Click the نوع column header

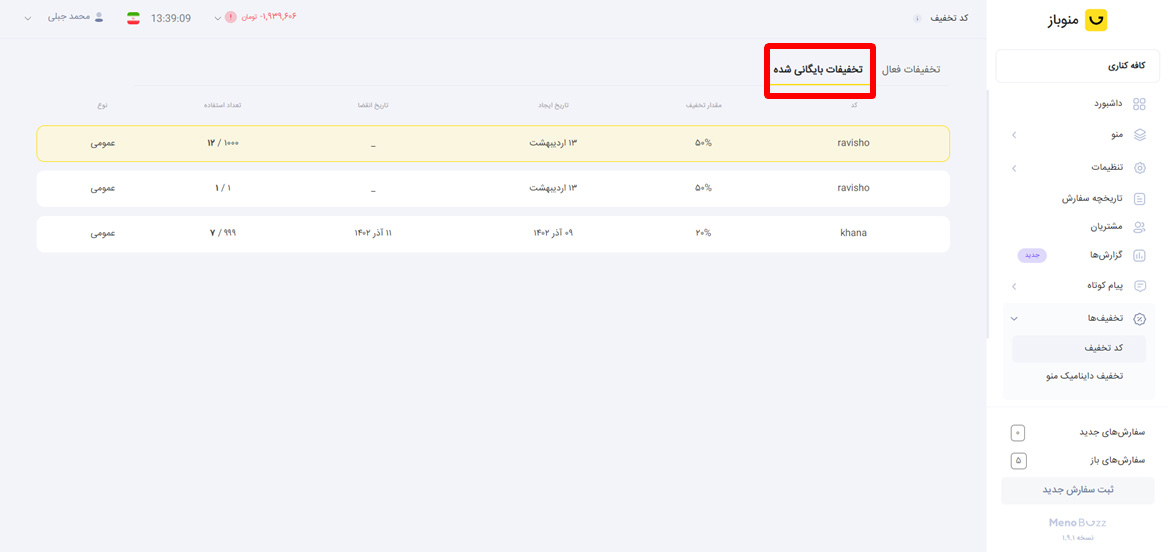click(103, 105)
